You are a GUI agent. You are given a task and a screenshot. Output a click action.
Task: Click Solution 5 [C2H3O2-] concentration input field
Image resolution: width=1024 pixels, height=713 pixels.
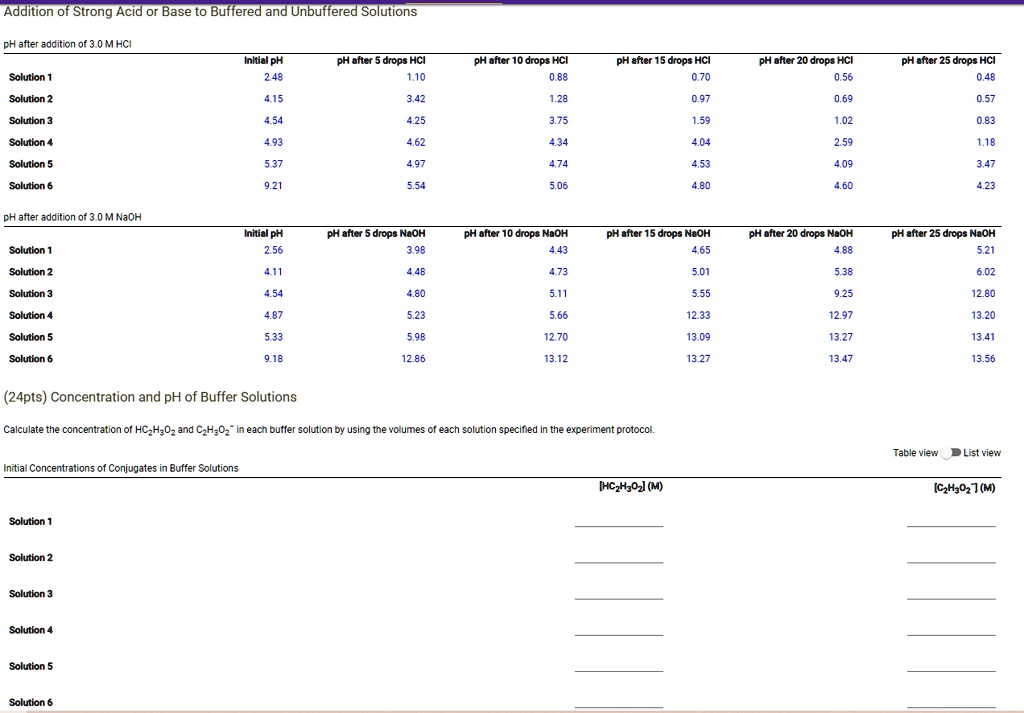tap(951, 665)
